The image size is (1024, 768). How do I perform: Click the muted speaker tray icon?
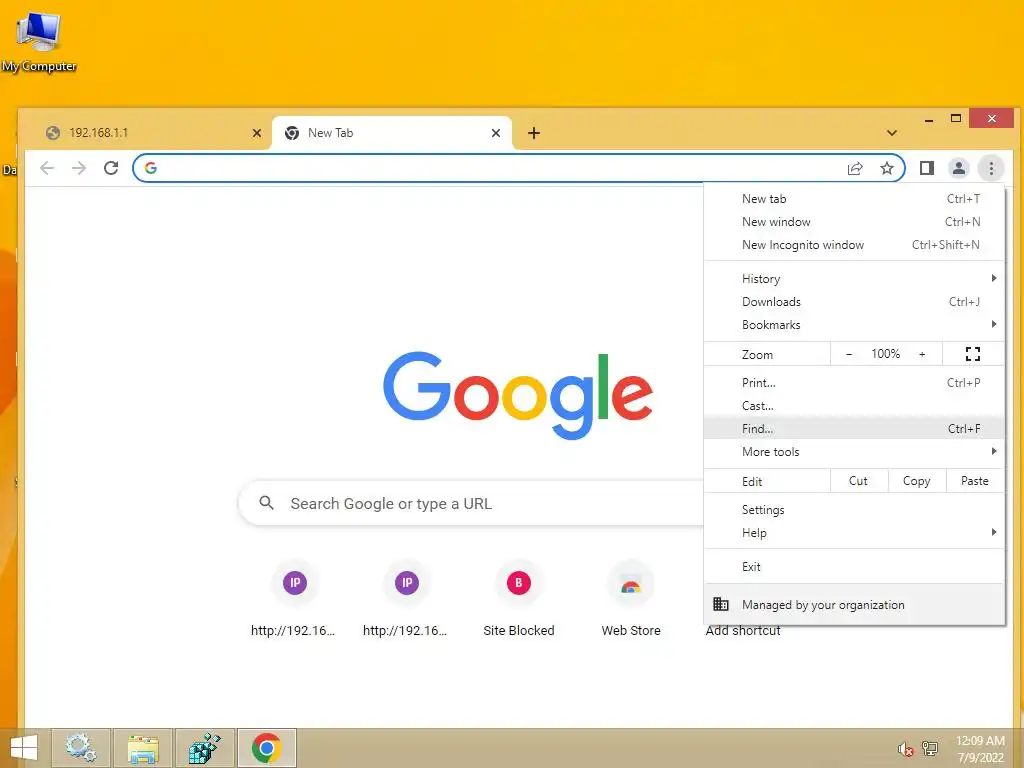click(x=905, y=749)
